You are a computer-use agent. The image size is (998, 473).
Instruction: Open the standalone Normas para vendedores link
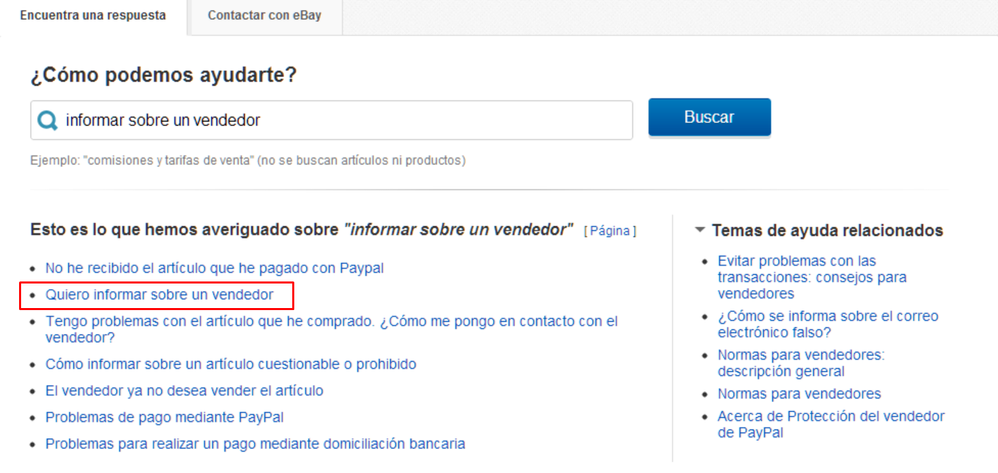[799, 393]
